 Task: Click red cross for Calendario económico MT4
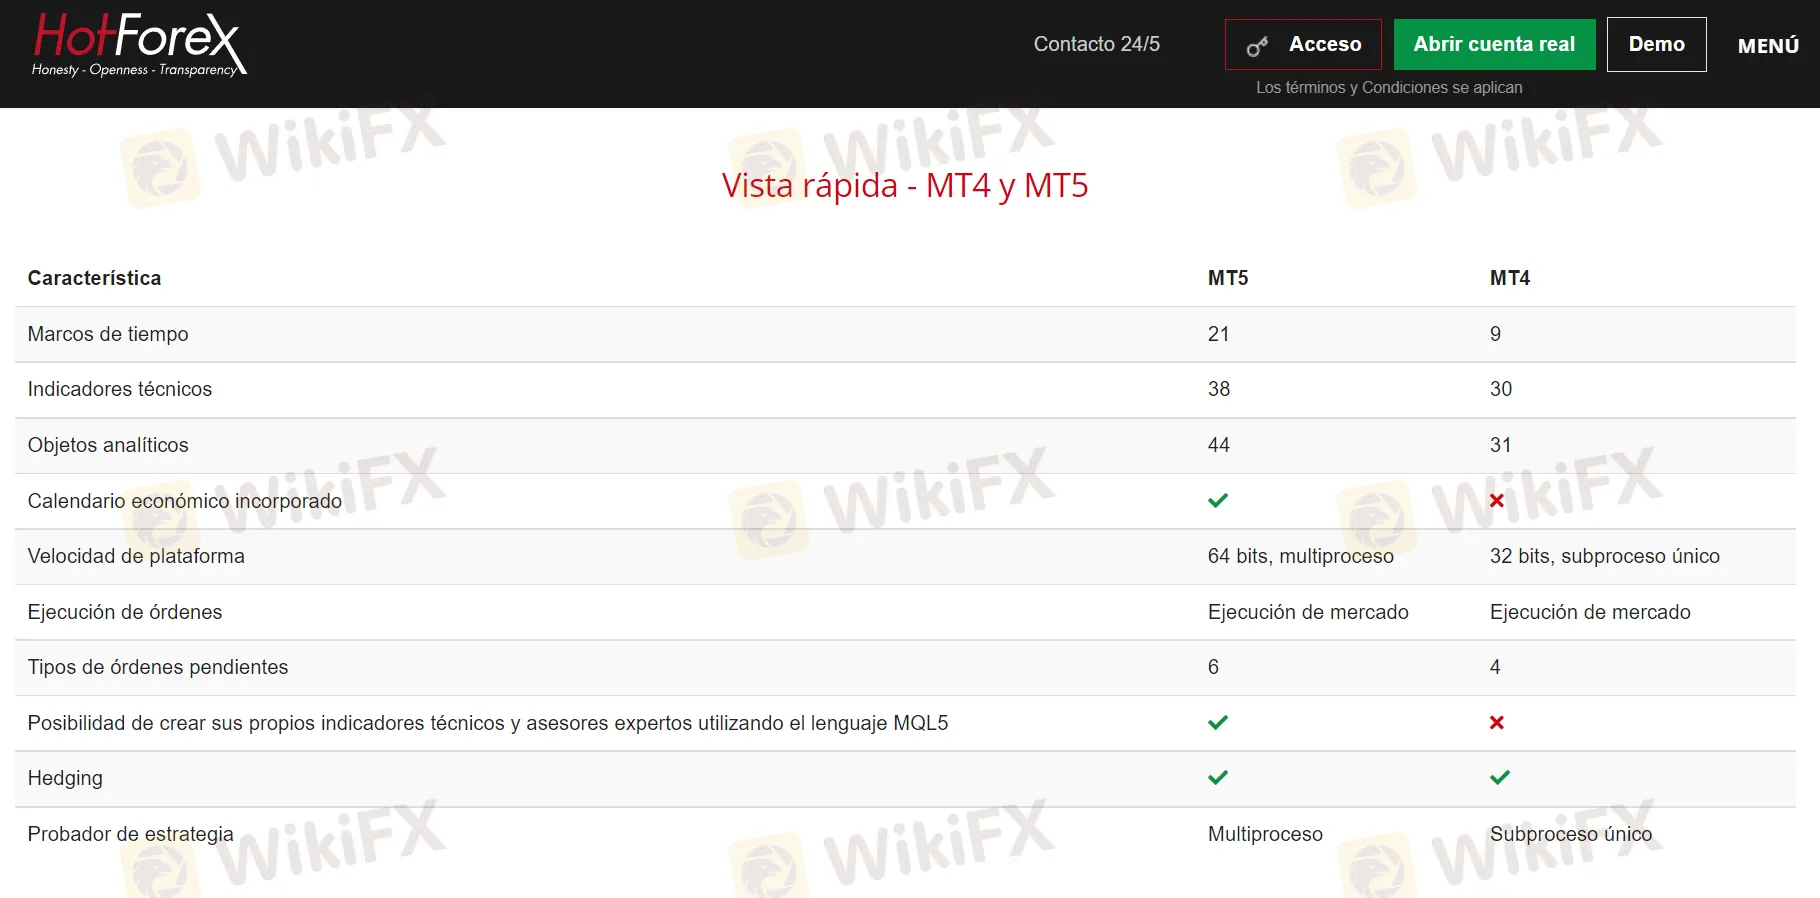[1497, 500]
